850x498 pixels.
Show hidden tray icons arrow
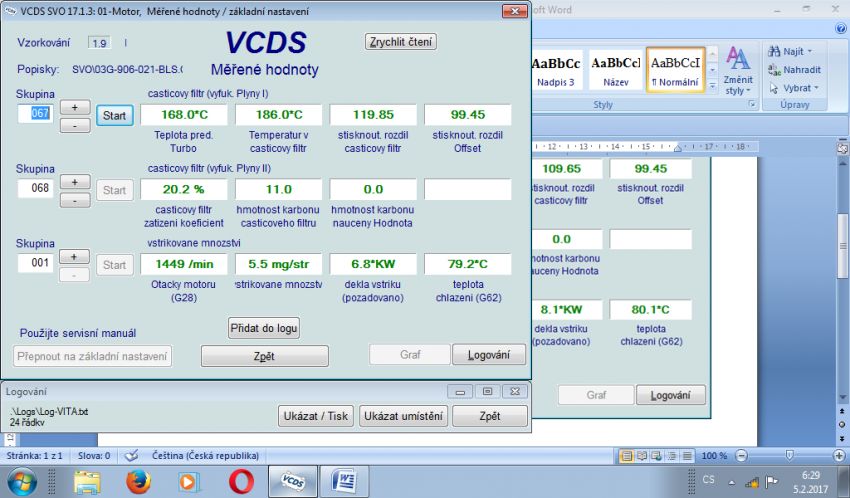click(x=732, y=482)
